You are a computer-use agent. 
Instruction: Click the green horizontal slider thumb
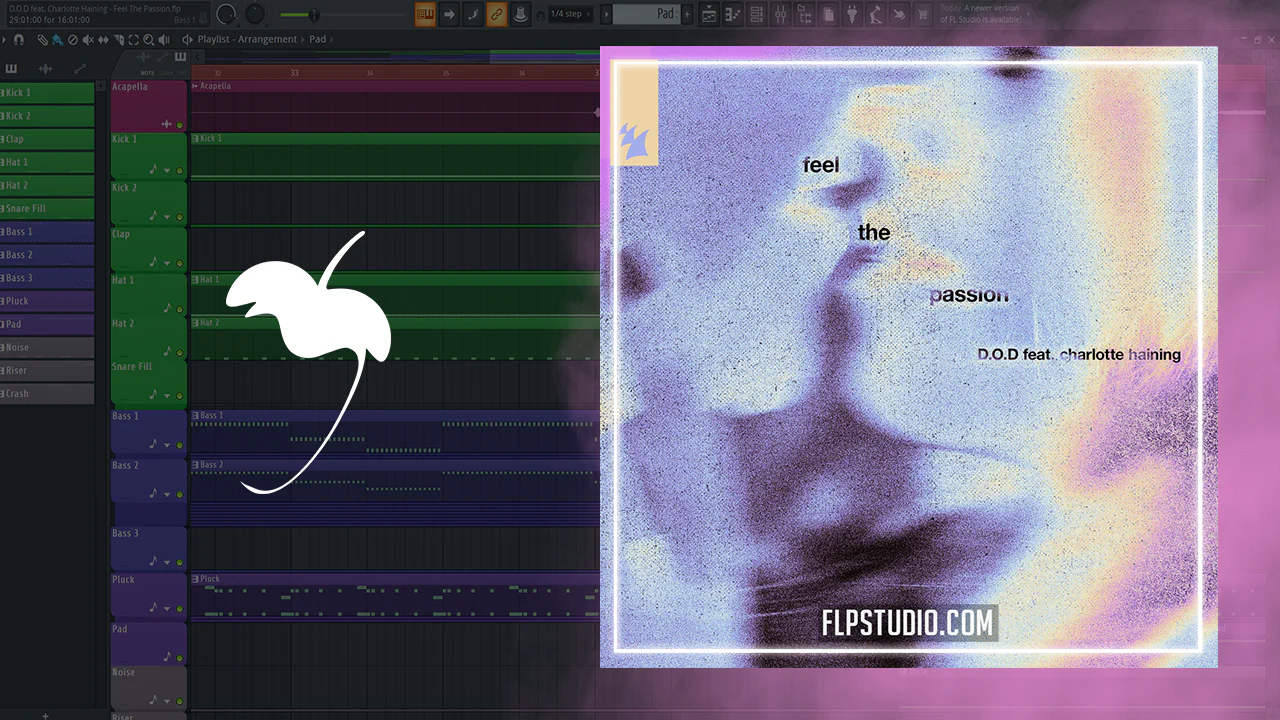[314, 15]
